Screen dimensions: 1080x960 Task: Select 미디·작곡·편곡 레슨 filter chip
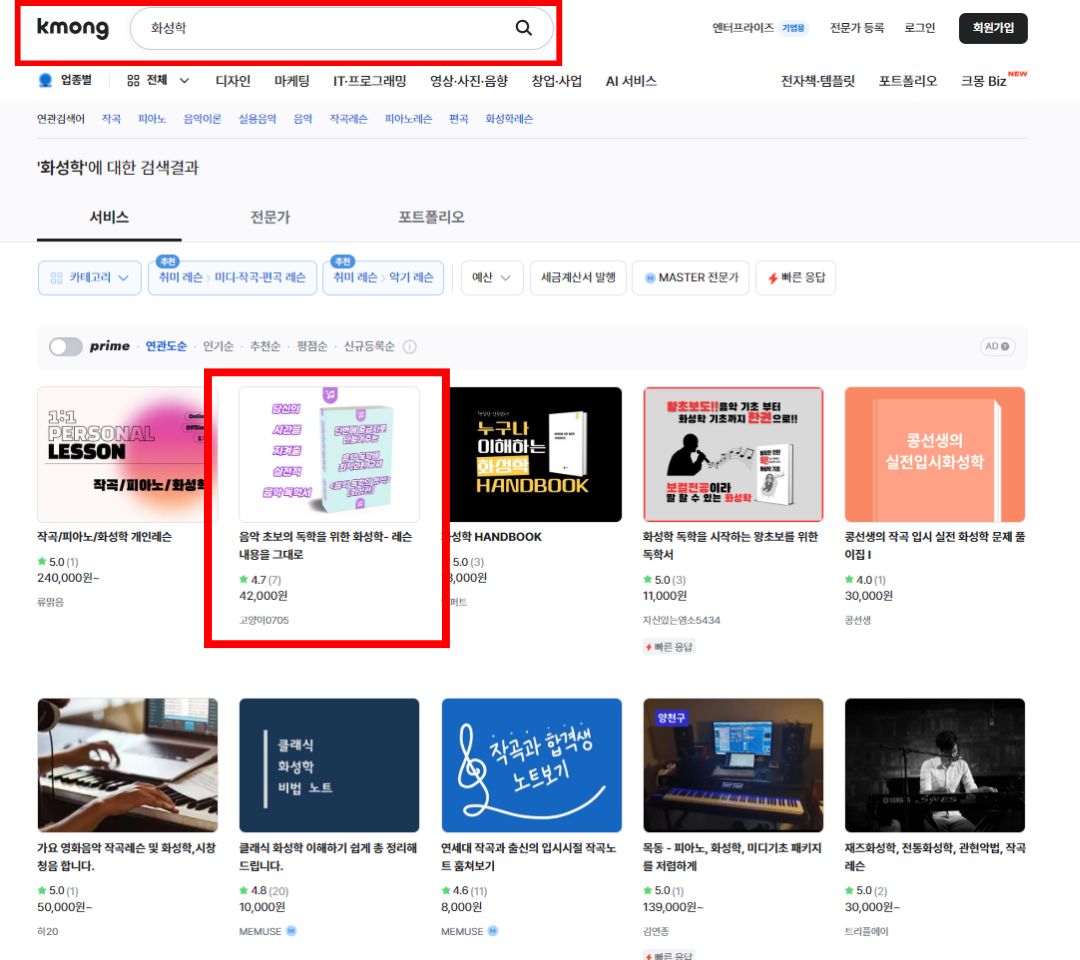[232, 278]
